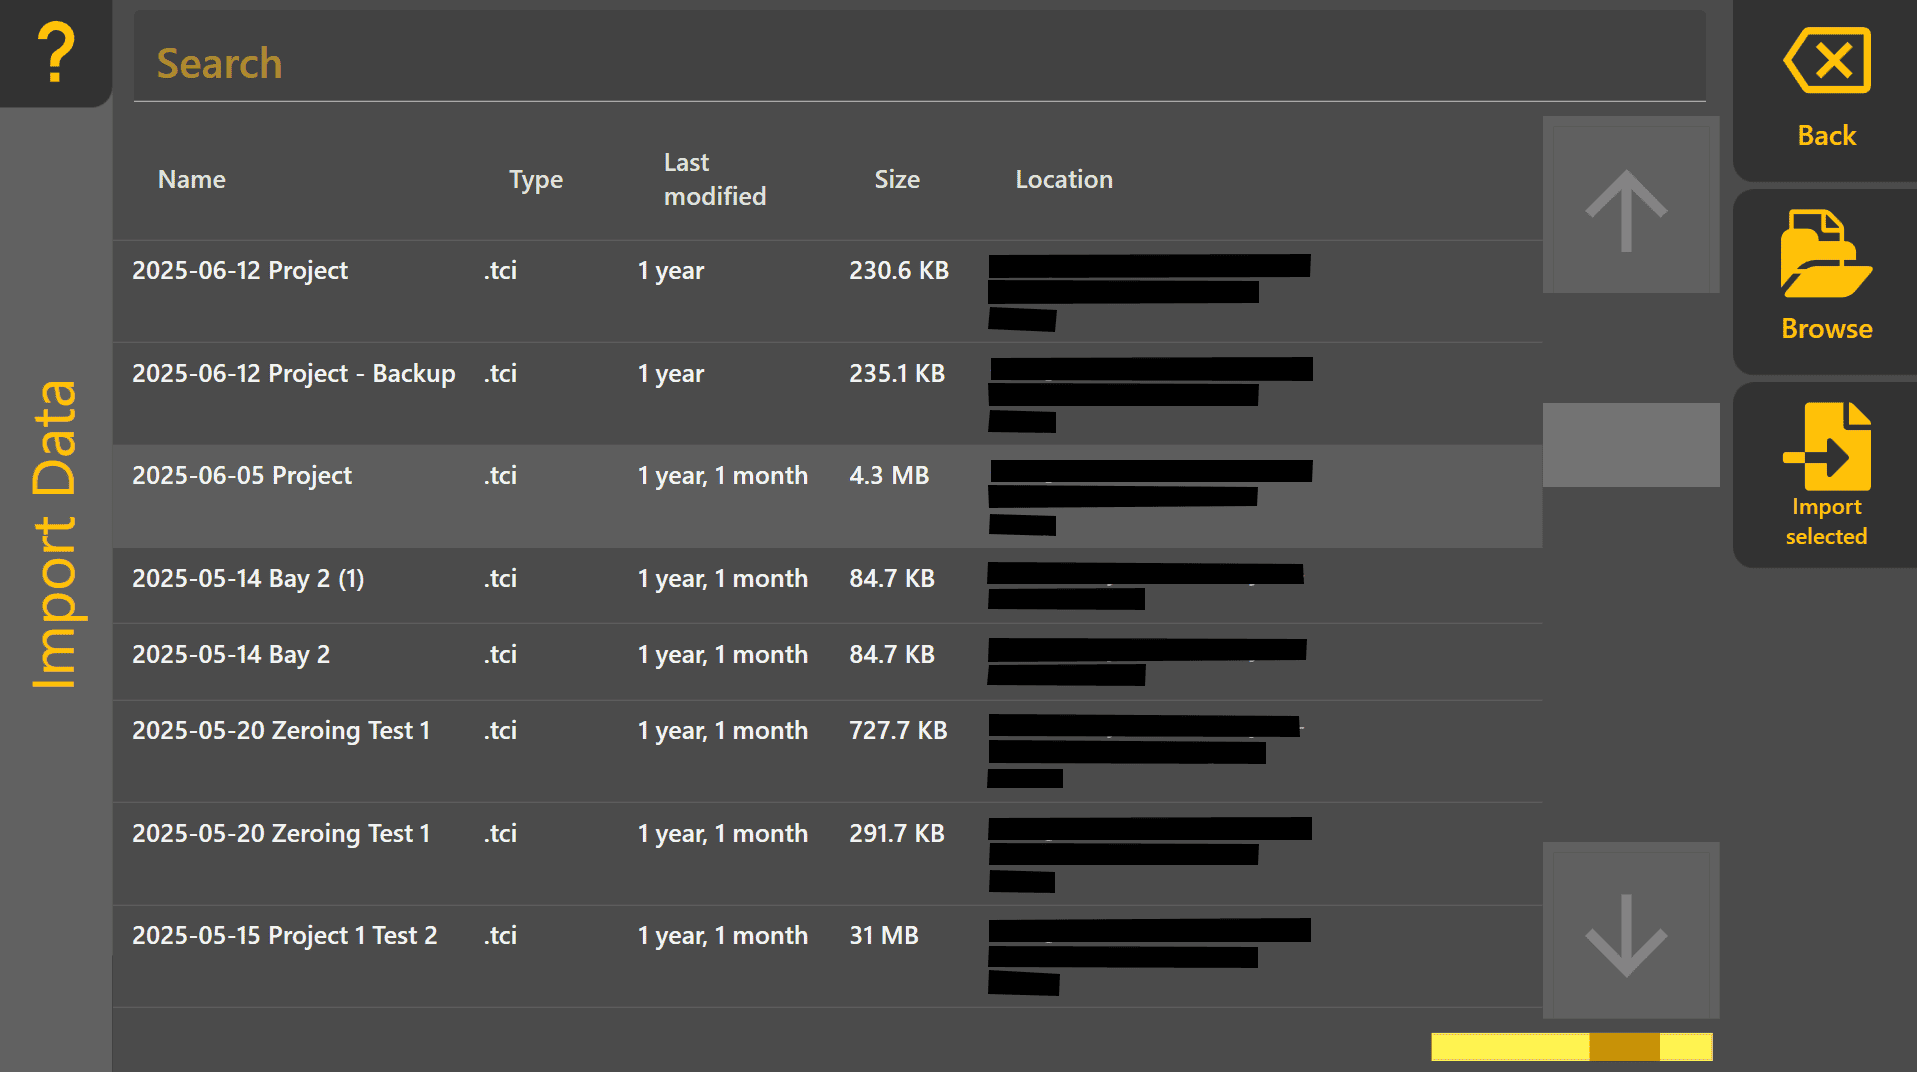Screen dimensions: 1917x1072
Task: Select the 2025-06-12 Project - Backup row
Action: (827, 394)
